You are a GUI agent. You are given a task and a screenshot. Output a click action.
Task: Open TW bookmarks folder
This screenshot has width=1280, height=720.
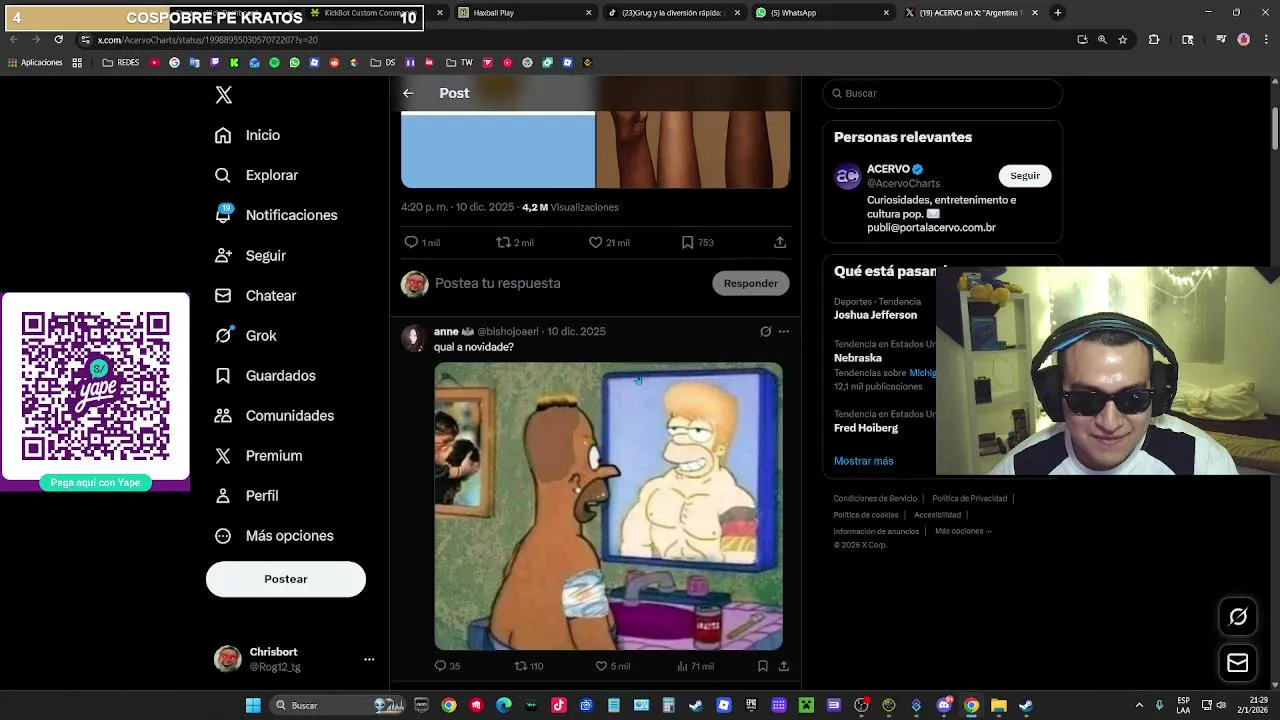point(459,62)
